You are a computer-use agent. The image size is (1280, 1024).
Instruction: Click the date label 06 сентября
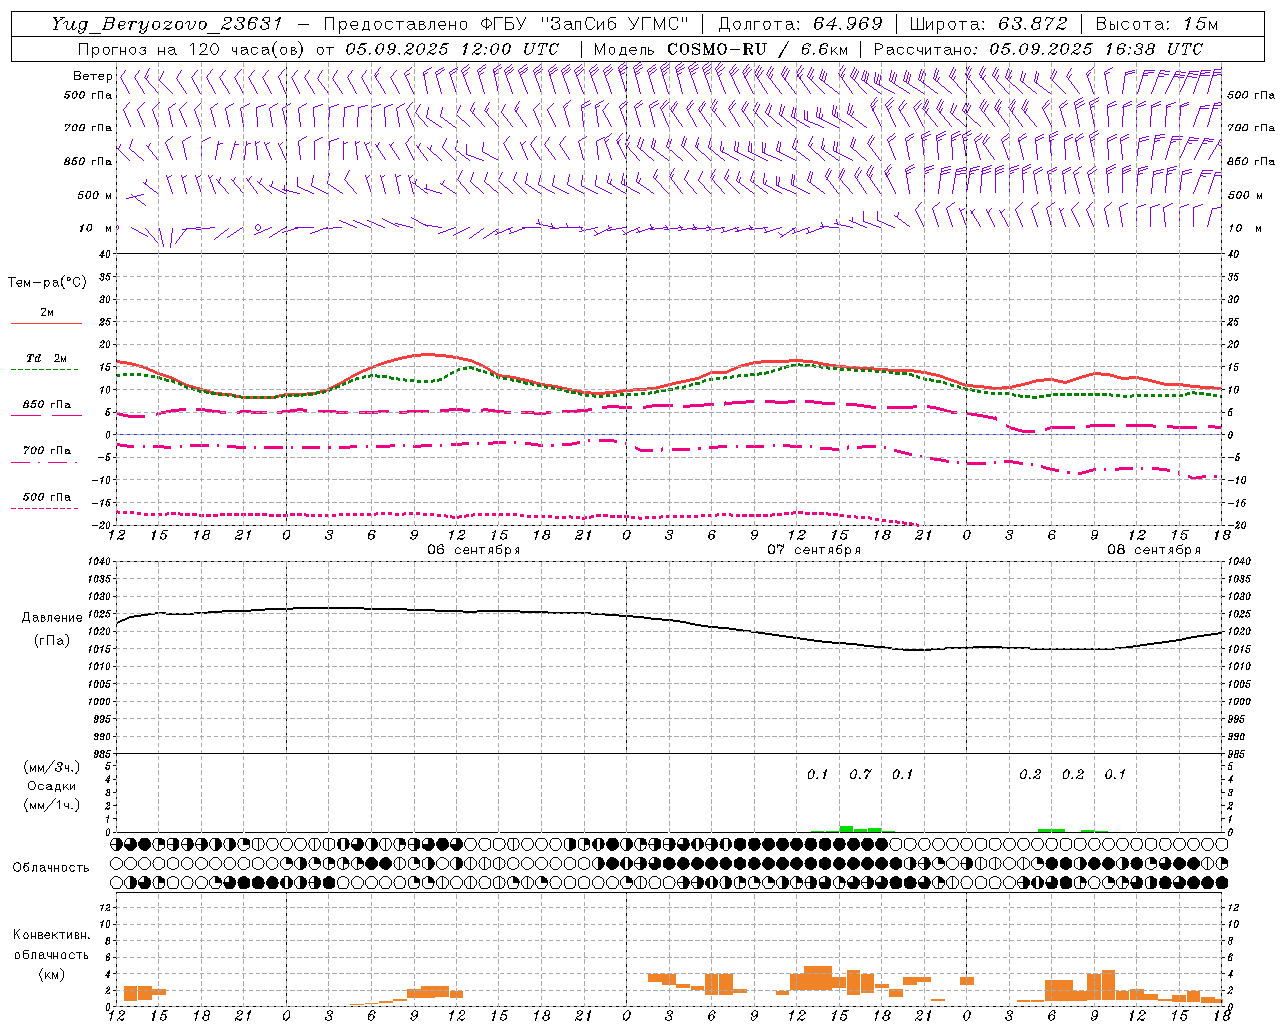click(474, 550)
